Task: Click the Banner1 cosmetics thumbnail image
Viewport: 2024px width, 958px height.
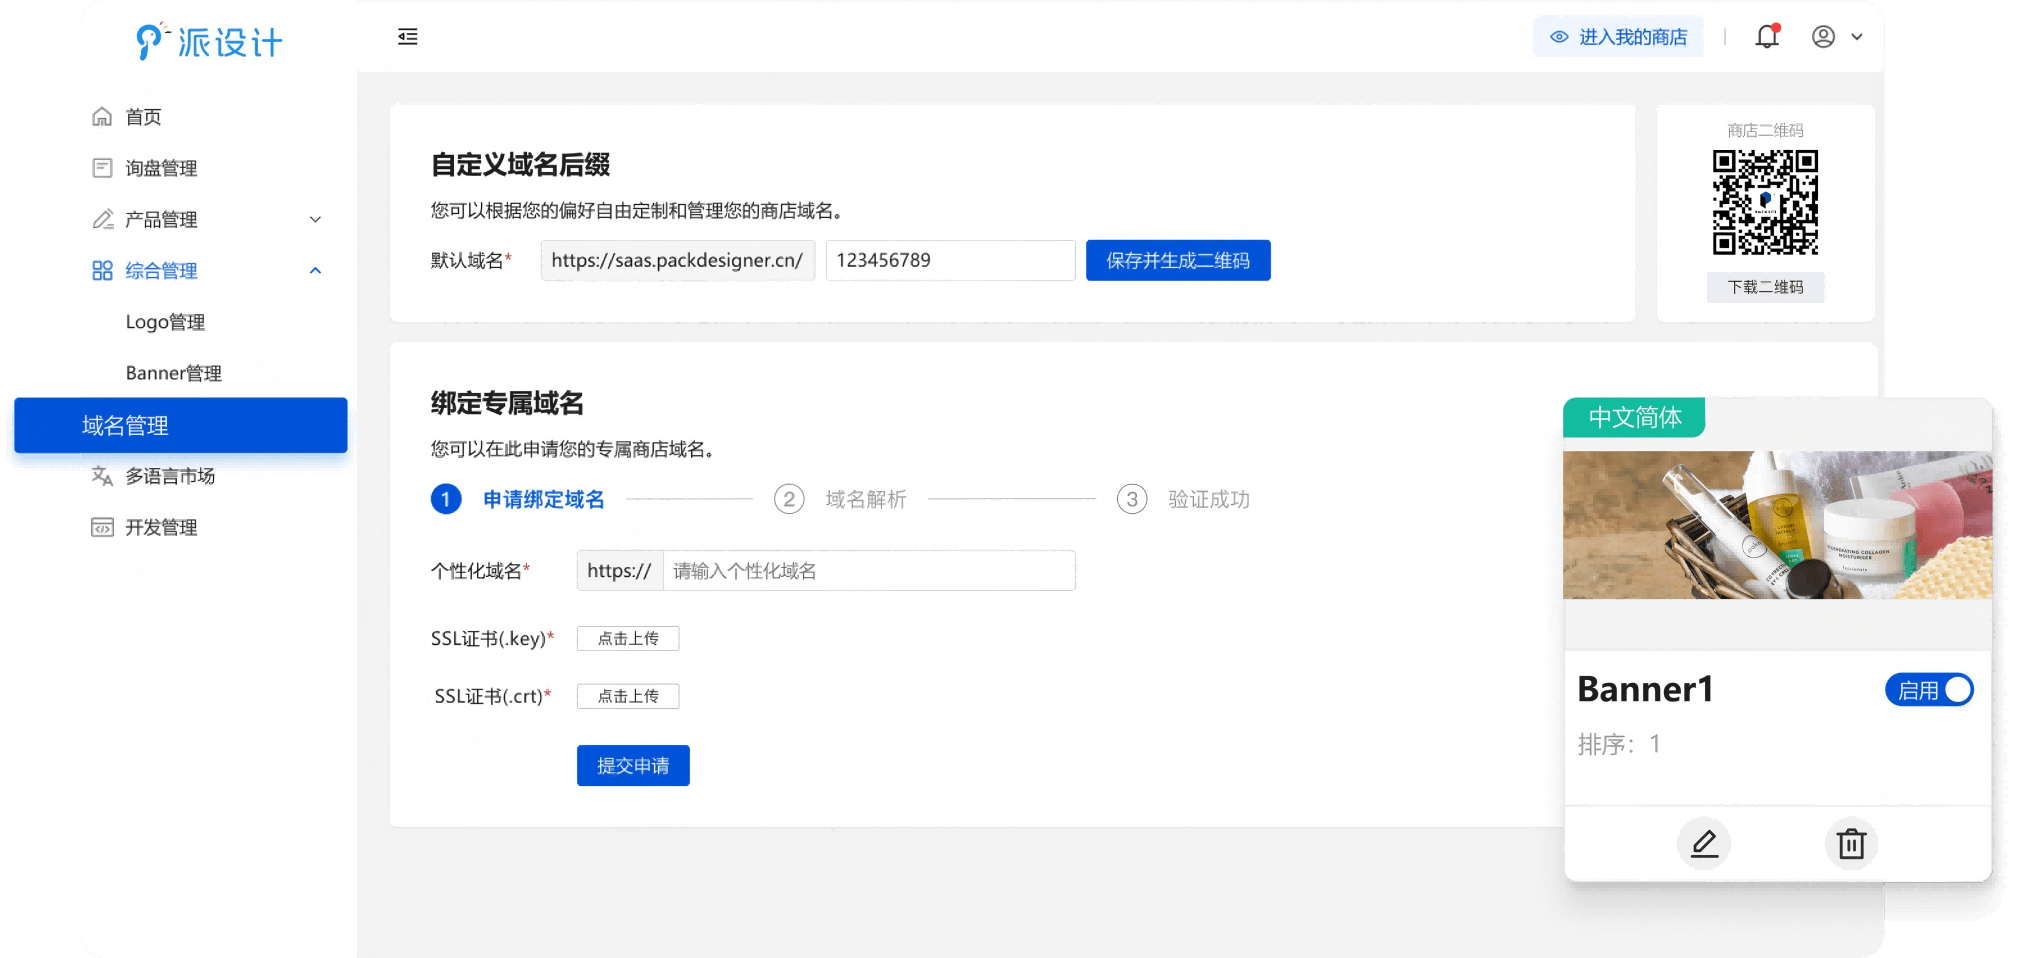Action: coord(1777,525)
